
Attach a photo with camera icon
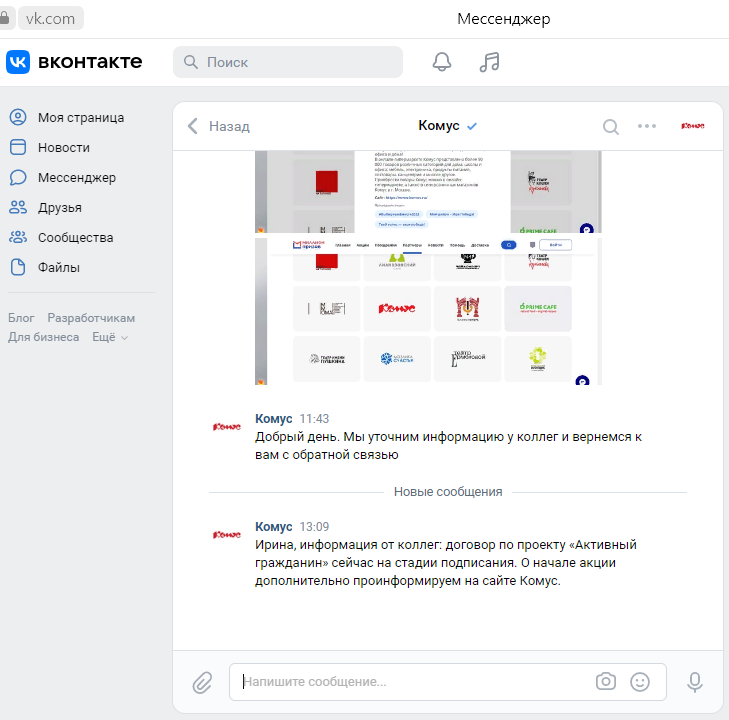(606, 681)
